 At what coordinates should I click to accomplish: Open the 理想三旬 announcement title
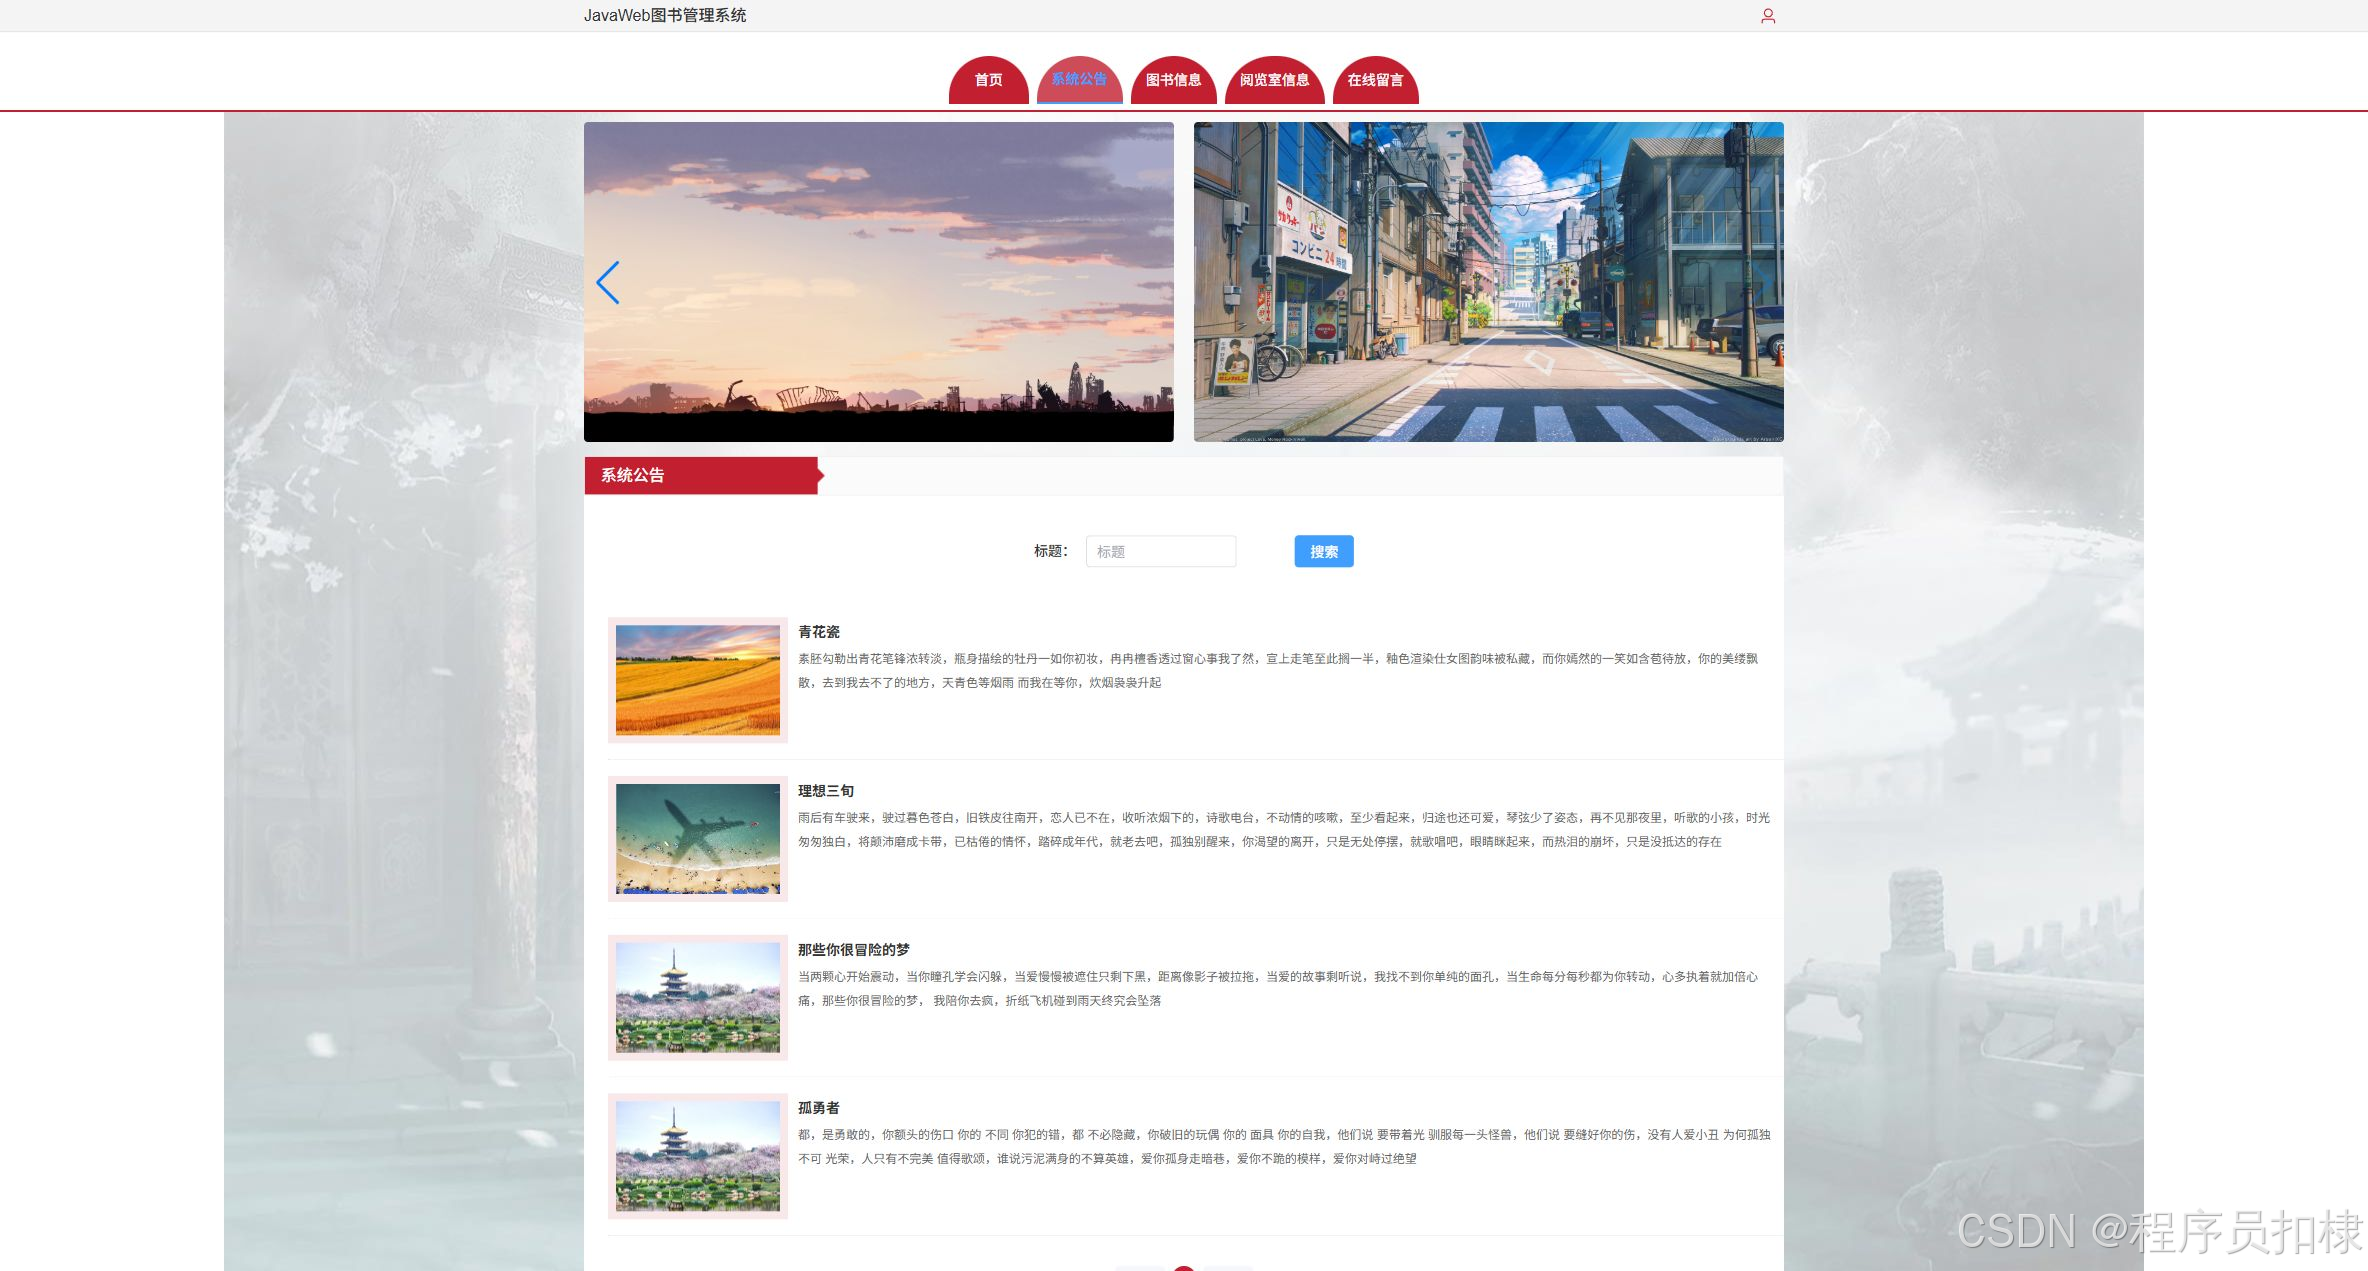(826, 791)
